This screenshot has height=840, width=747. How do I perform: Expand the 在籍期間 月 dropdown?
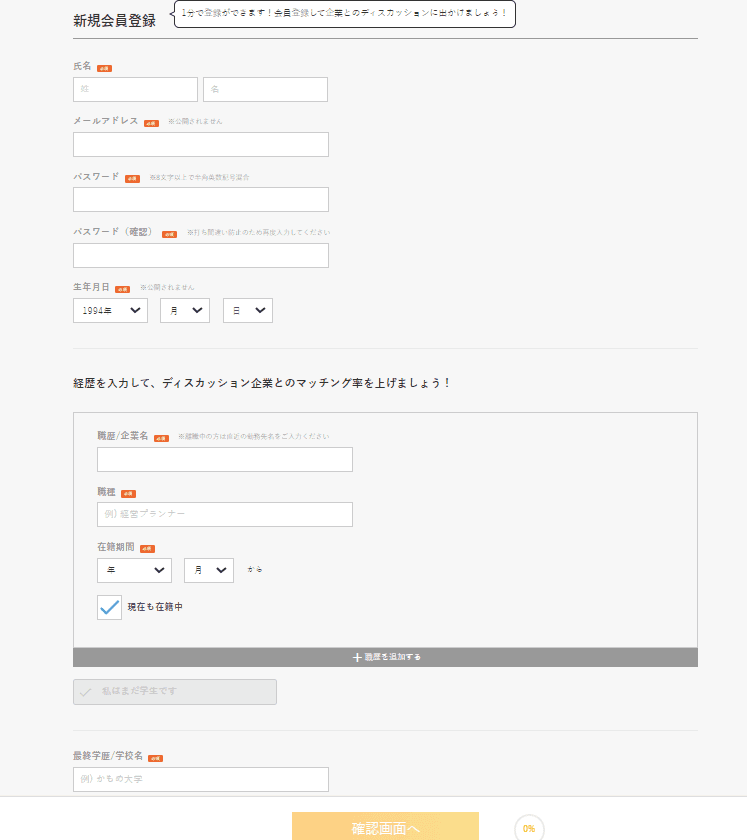pyautogui.click(x=208, y=570)
